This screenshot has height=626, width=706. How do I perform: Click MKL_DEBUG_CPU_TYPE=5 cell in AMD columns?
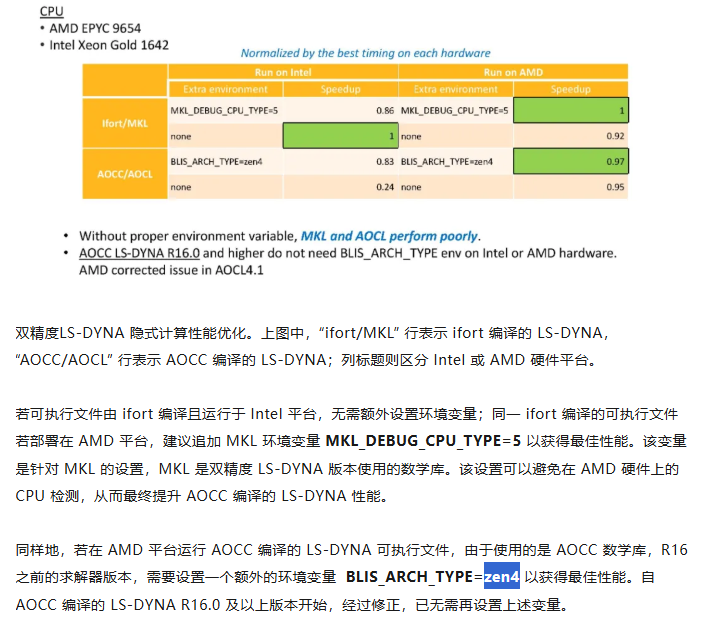point(456,110)
